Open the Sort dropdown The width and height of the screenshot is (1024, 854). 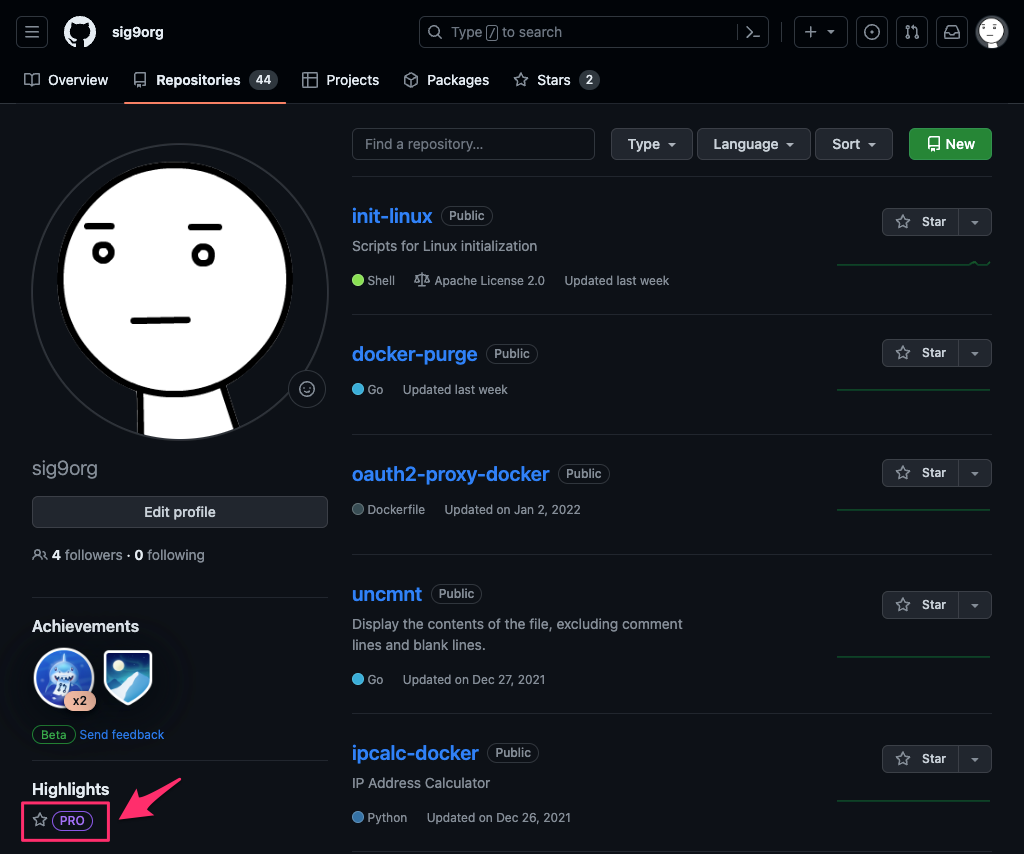(854, 144)
